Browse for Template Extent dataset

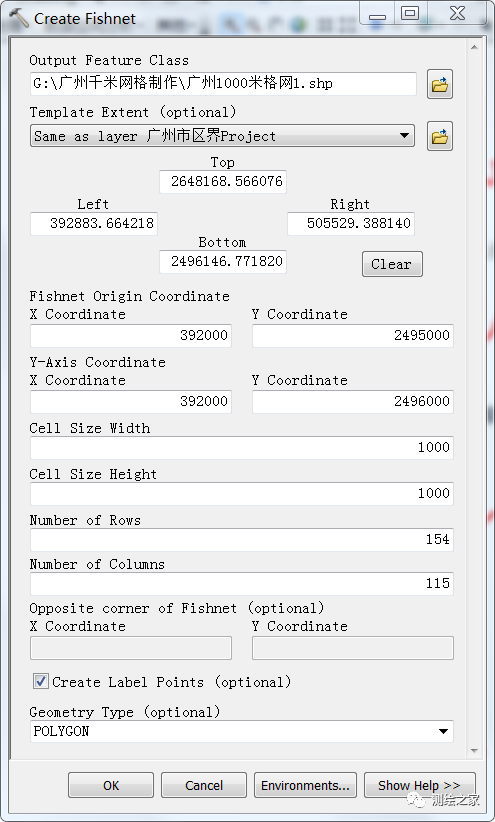[x=439, y=136]
